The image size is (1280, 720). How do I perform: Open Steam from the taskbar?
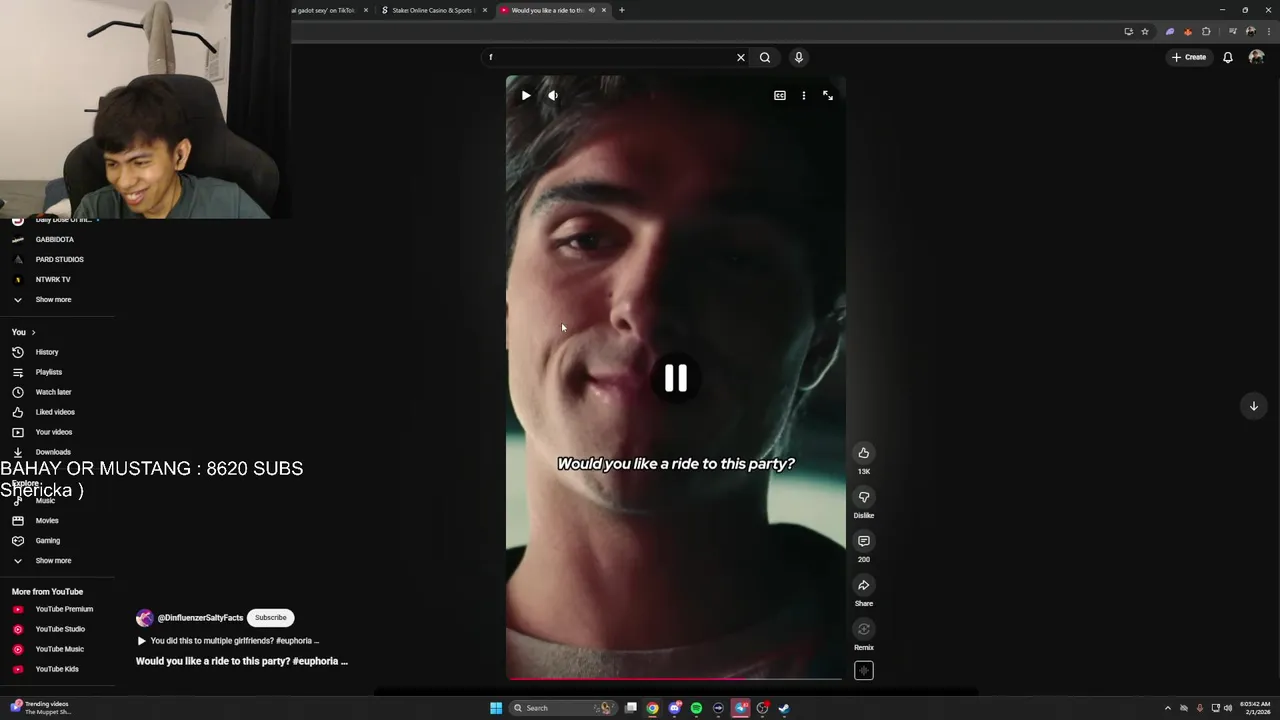[784, 708]
